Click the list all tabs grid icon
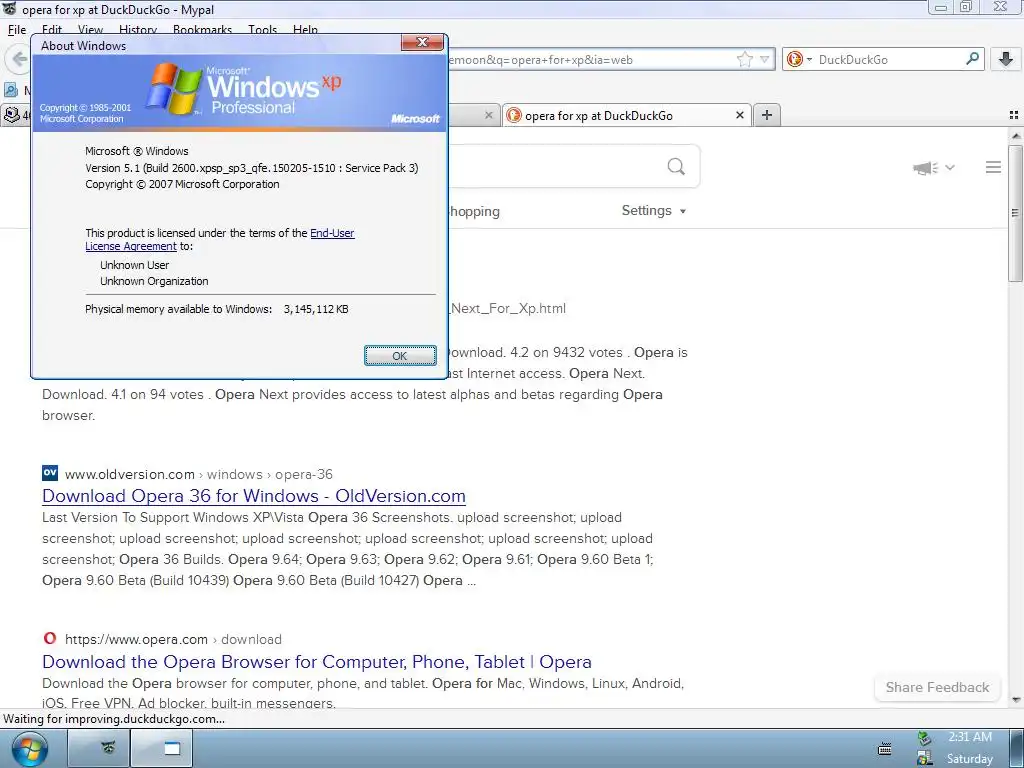 pos(1014,115)
